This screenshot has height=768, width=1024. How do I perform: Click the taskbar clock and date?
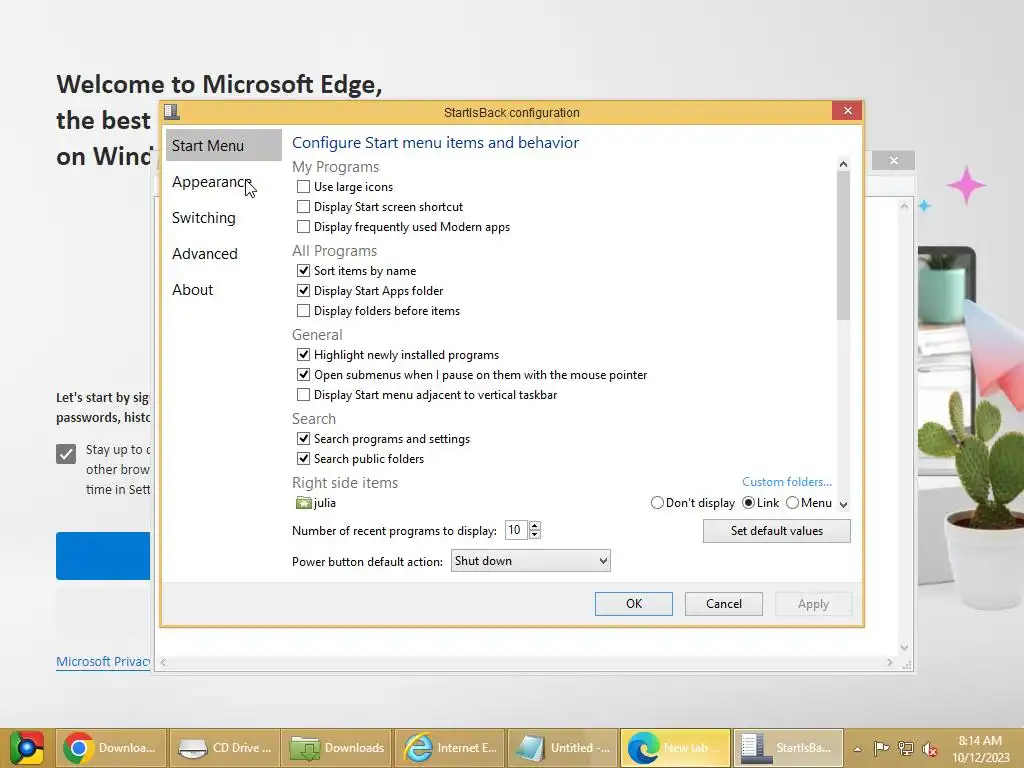pos(980,748)
